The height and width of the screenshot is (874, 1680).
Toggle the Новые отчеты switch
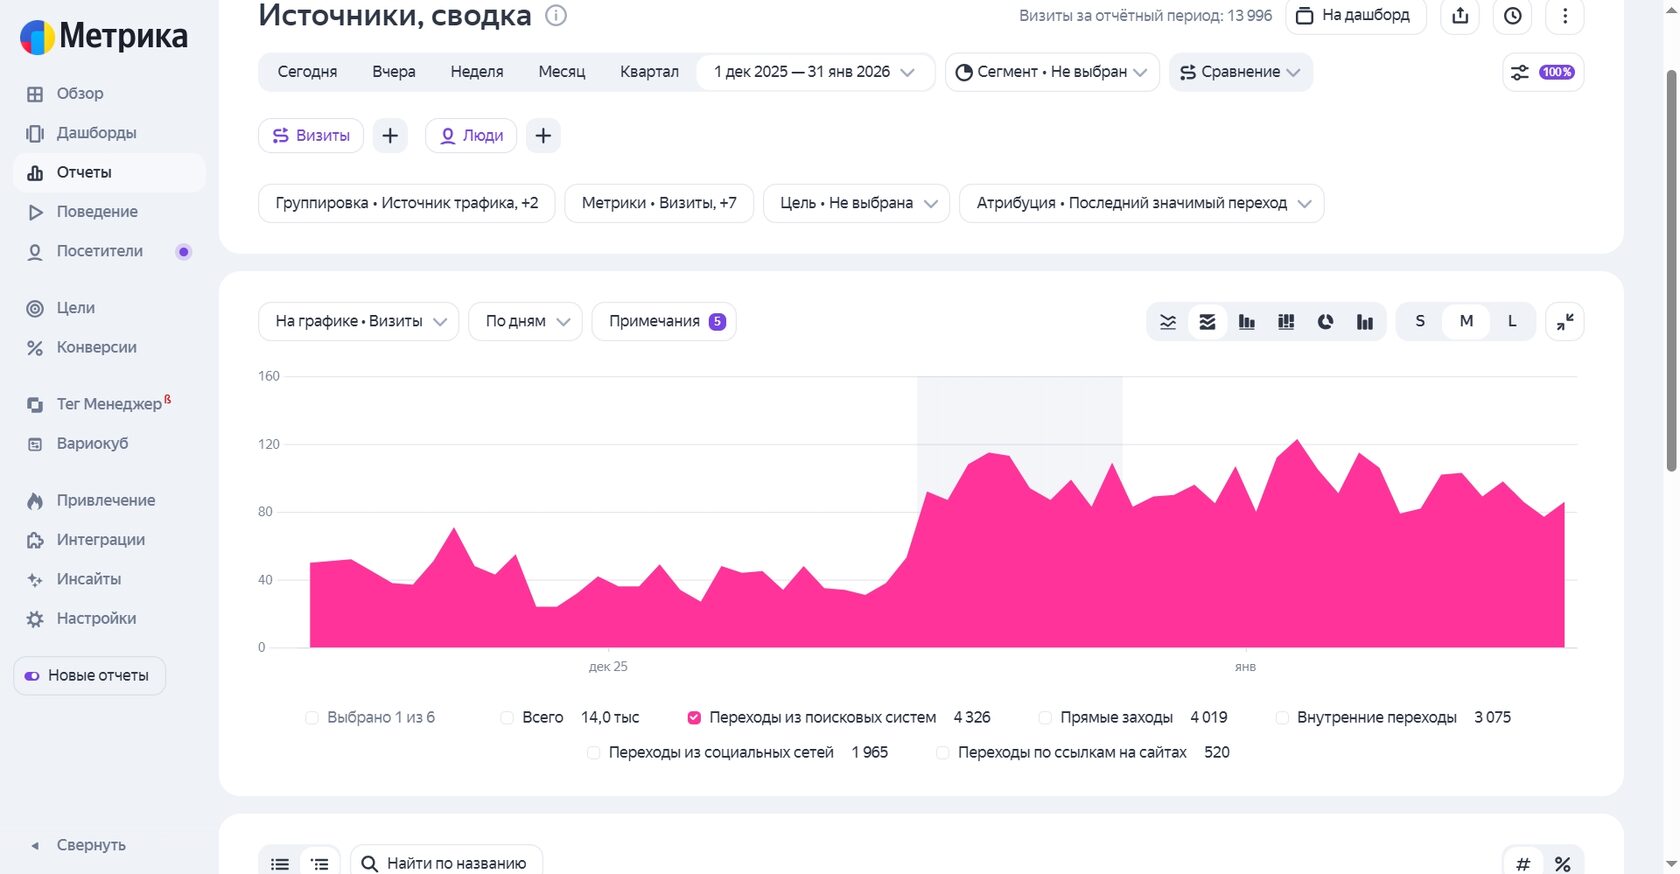32,676
